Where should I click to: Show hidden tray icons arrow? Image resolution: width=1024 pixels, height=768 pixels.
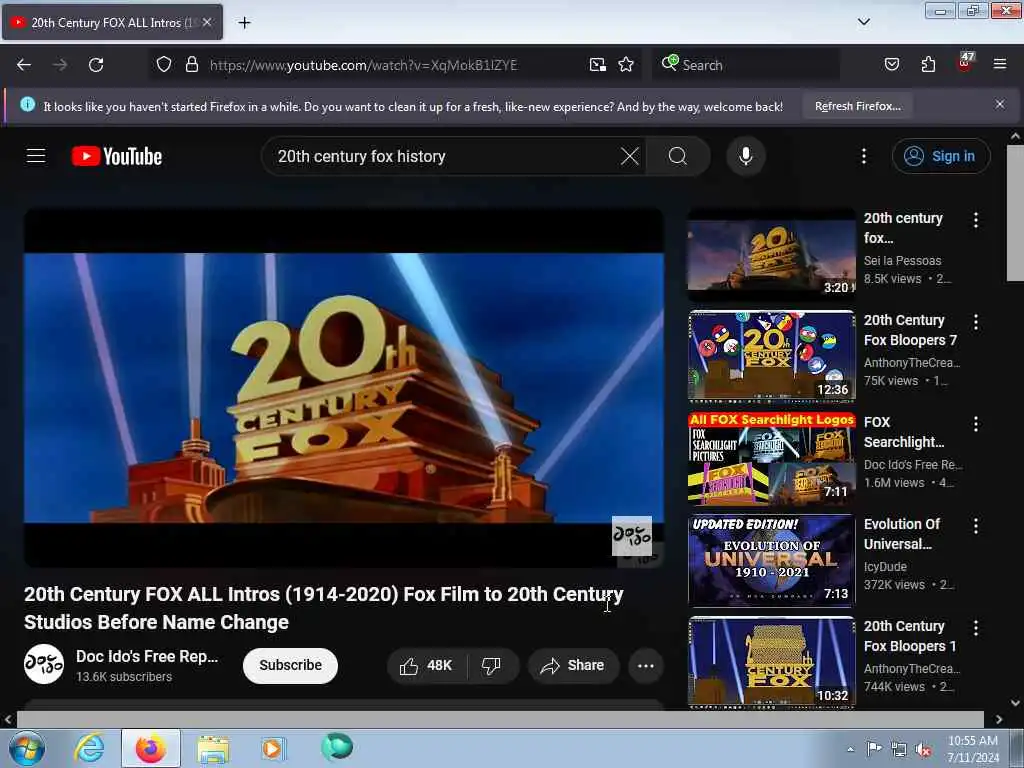(x=850, y=749)
